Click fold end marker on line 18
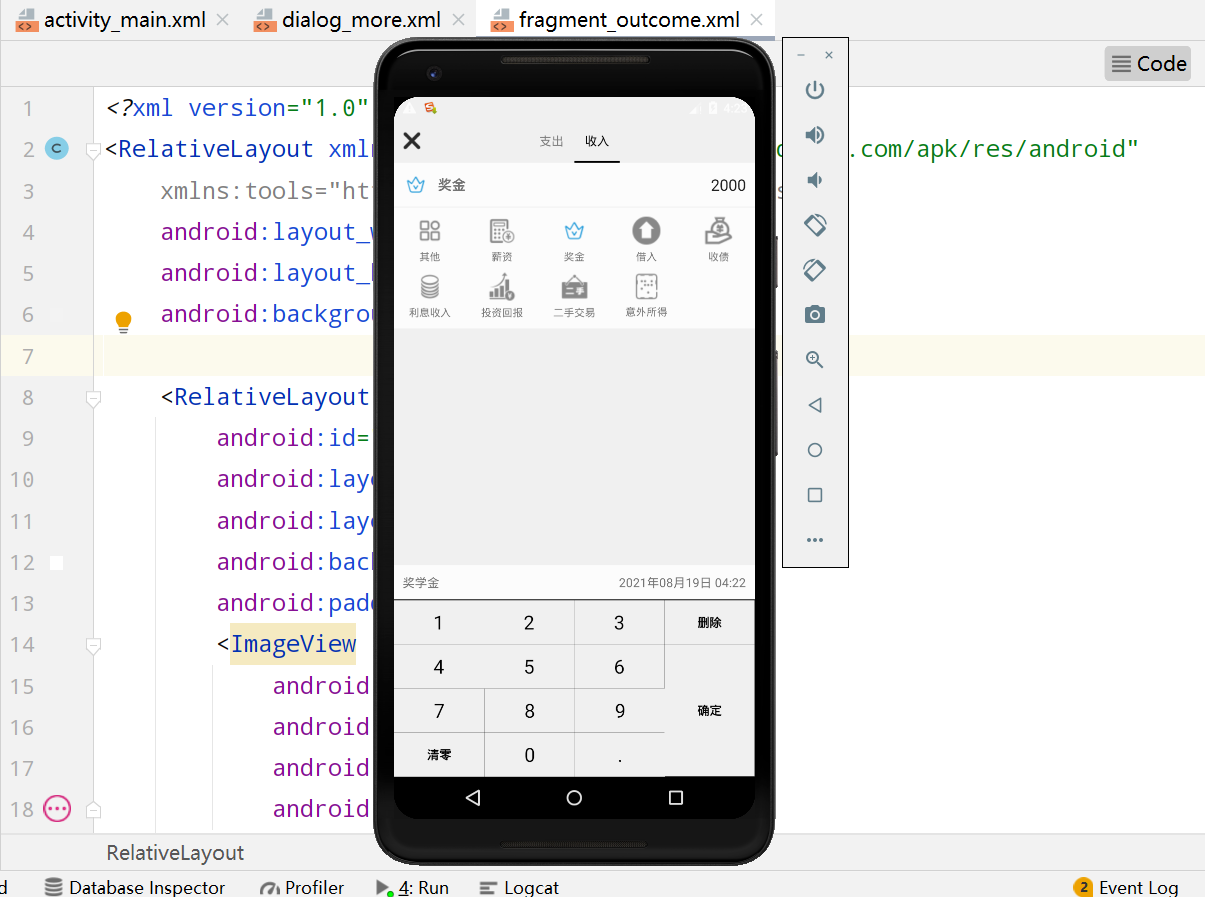Screen dimensions: 1205x897 93,809
